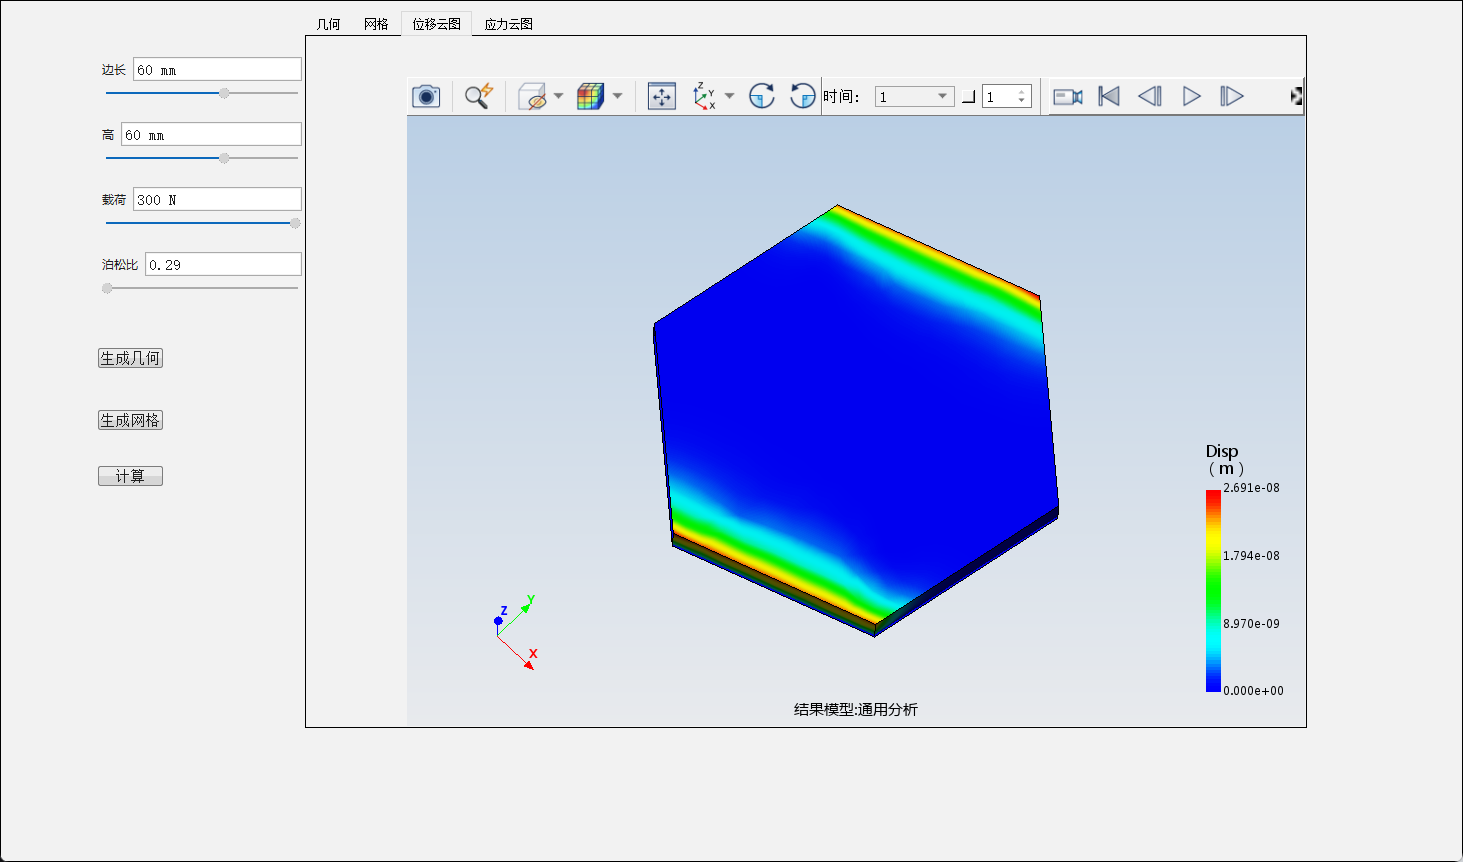The image size is (1463, 862).
Task: Step forward one animation frame
Action: (1232, 96)
